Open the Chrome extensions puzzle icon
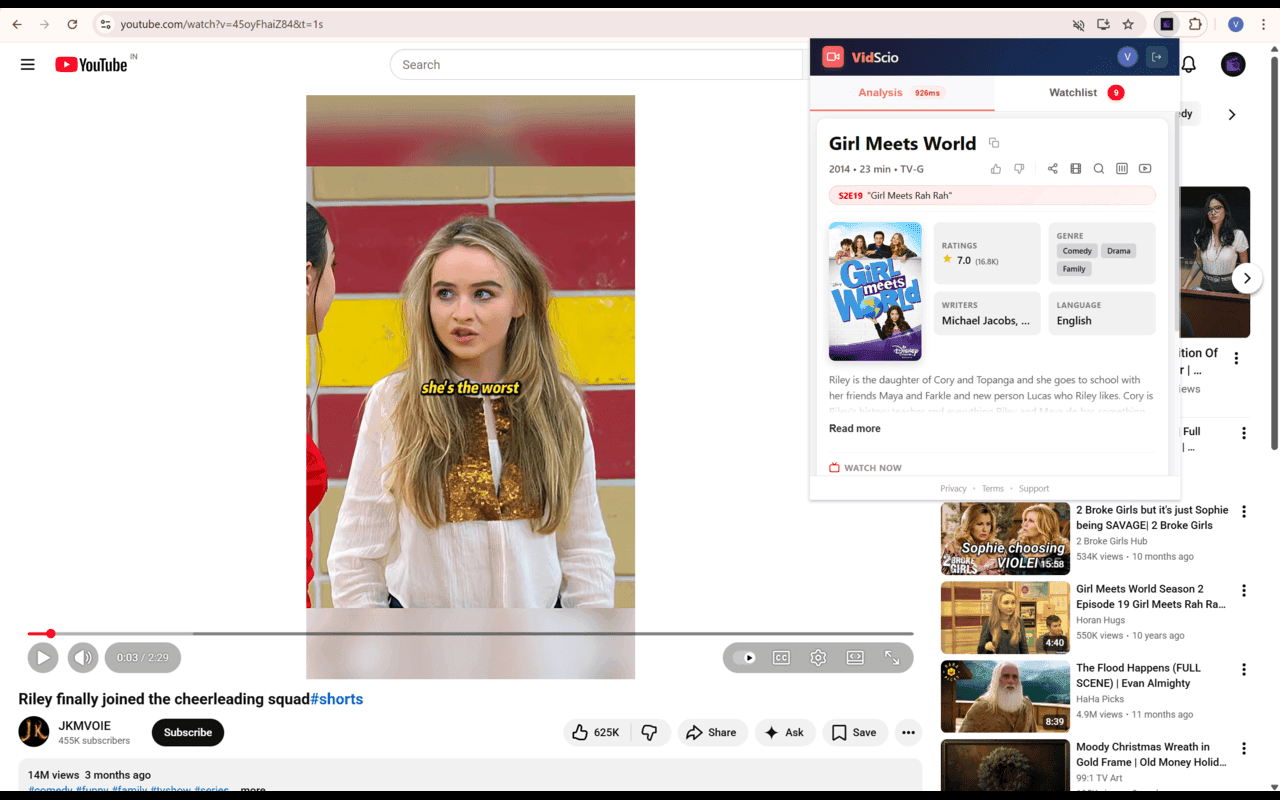 [x=1195, y=24]
